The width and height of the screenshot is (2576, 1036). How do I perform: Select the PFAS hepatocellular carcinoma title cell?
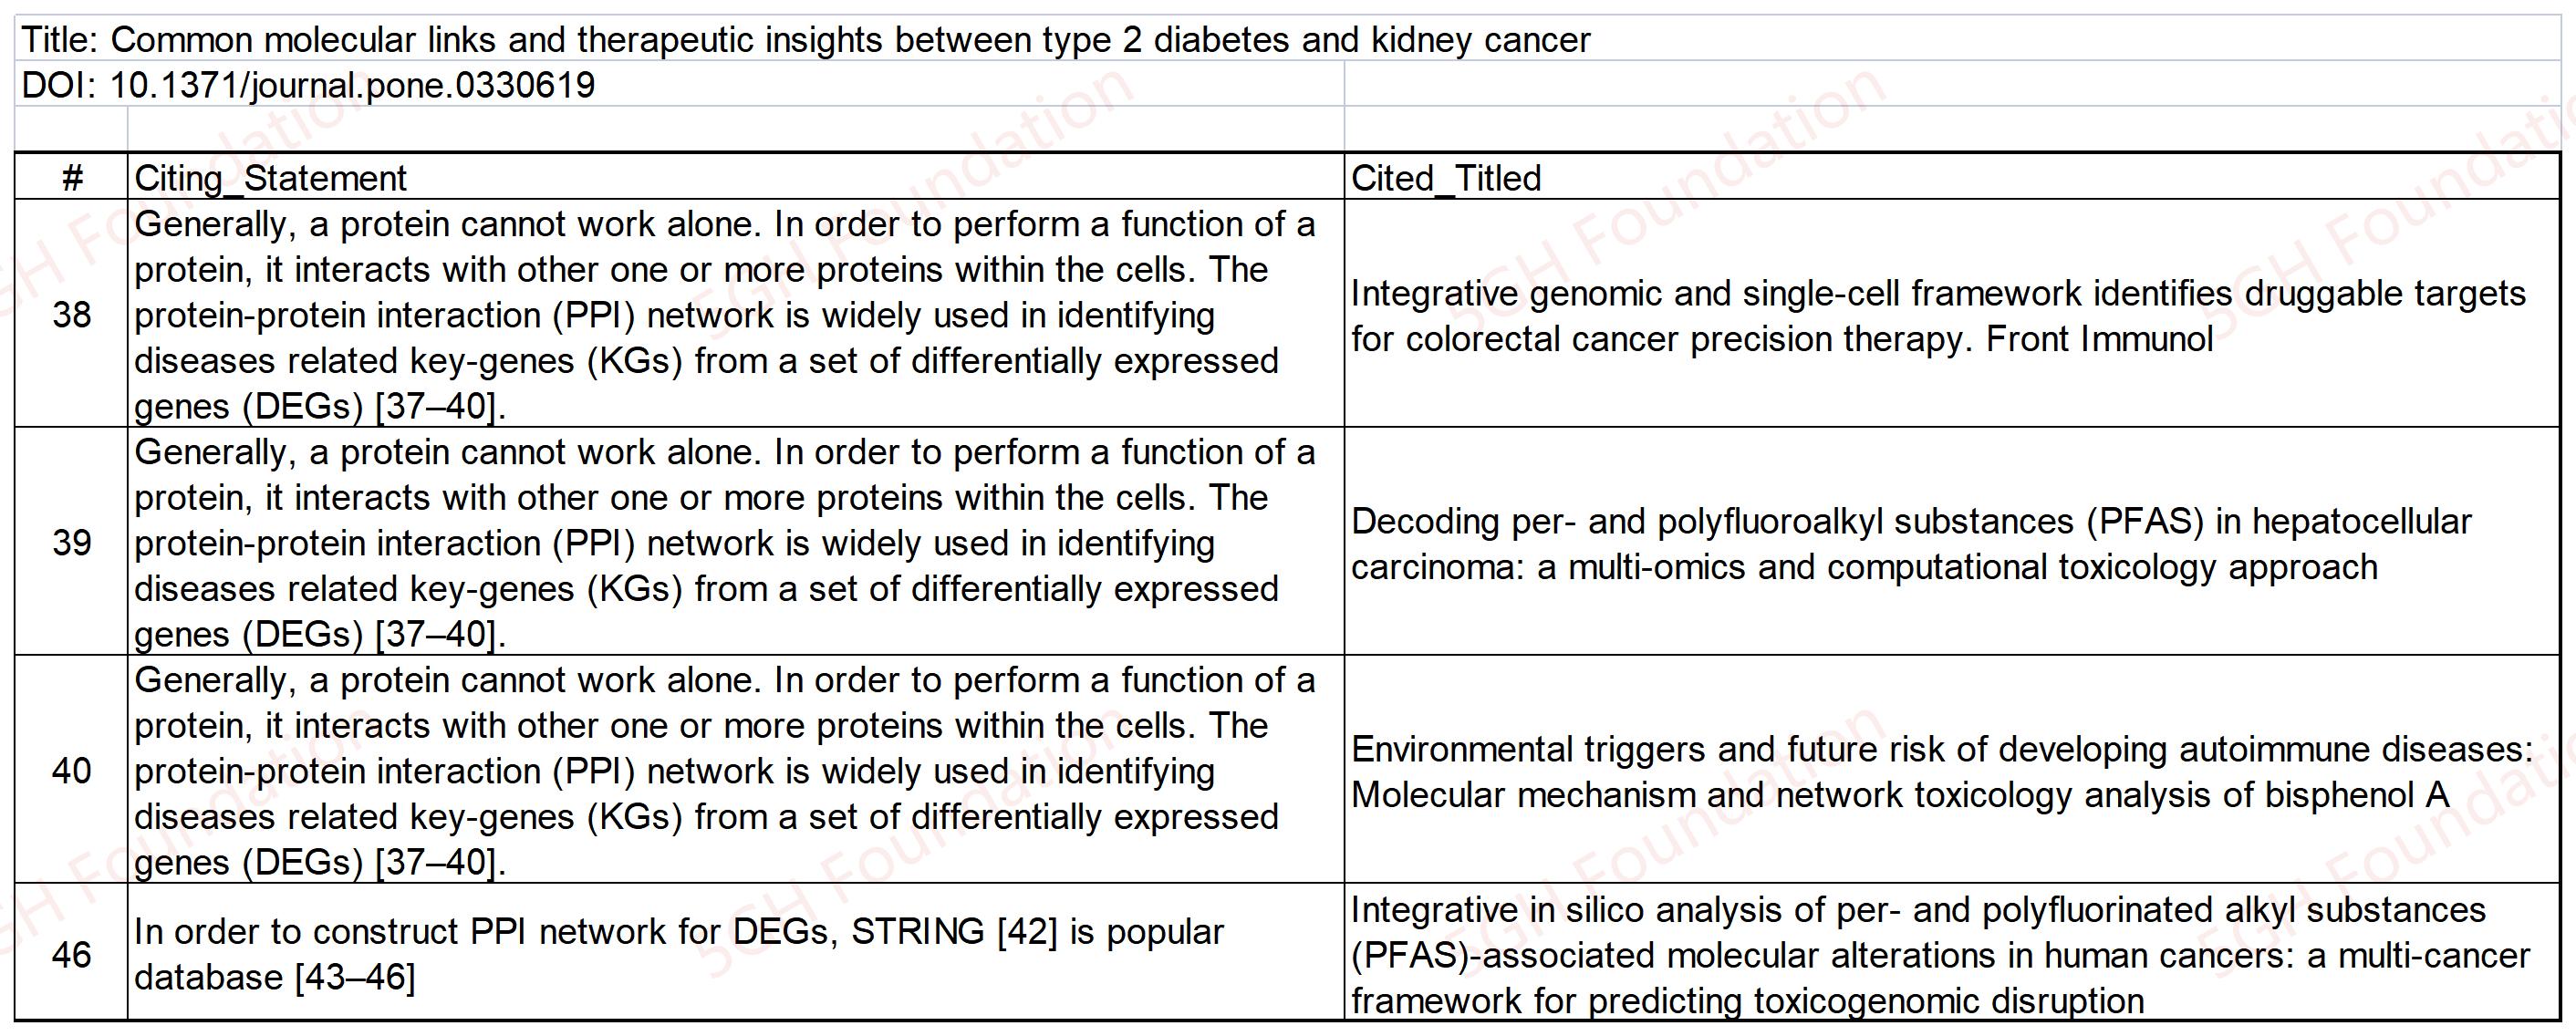pos(1950,543)
